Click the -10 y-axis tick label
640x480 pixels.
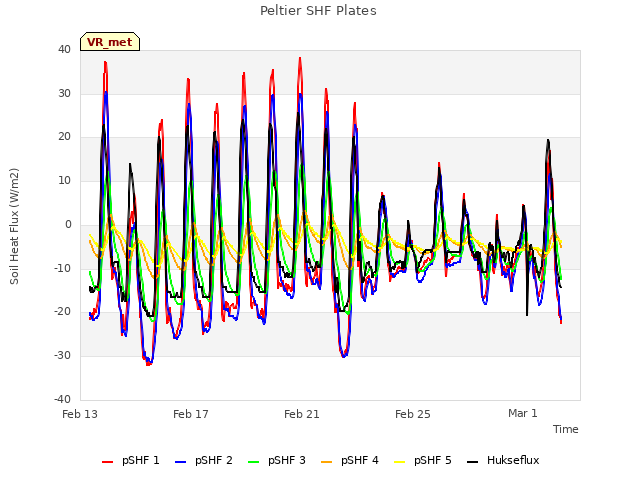point(62,268)
